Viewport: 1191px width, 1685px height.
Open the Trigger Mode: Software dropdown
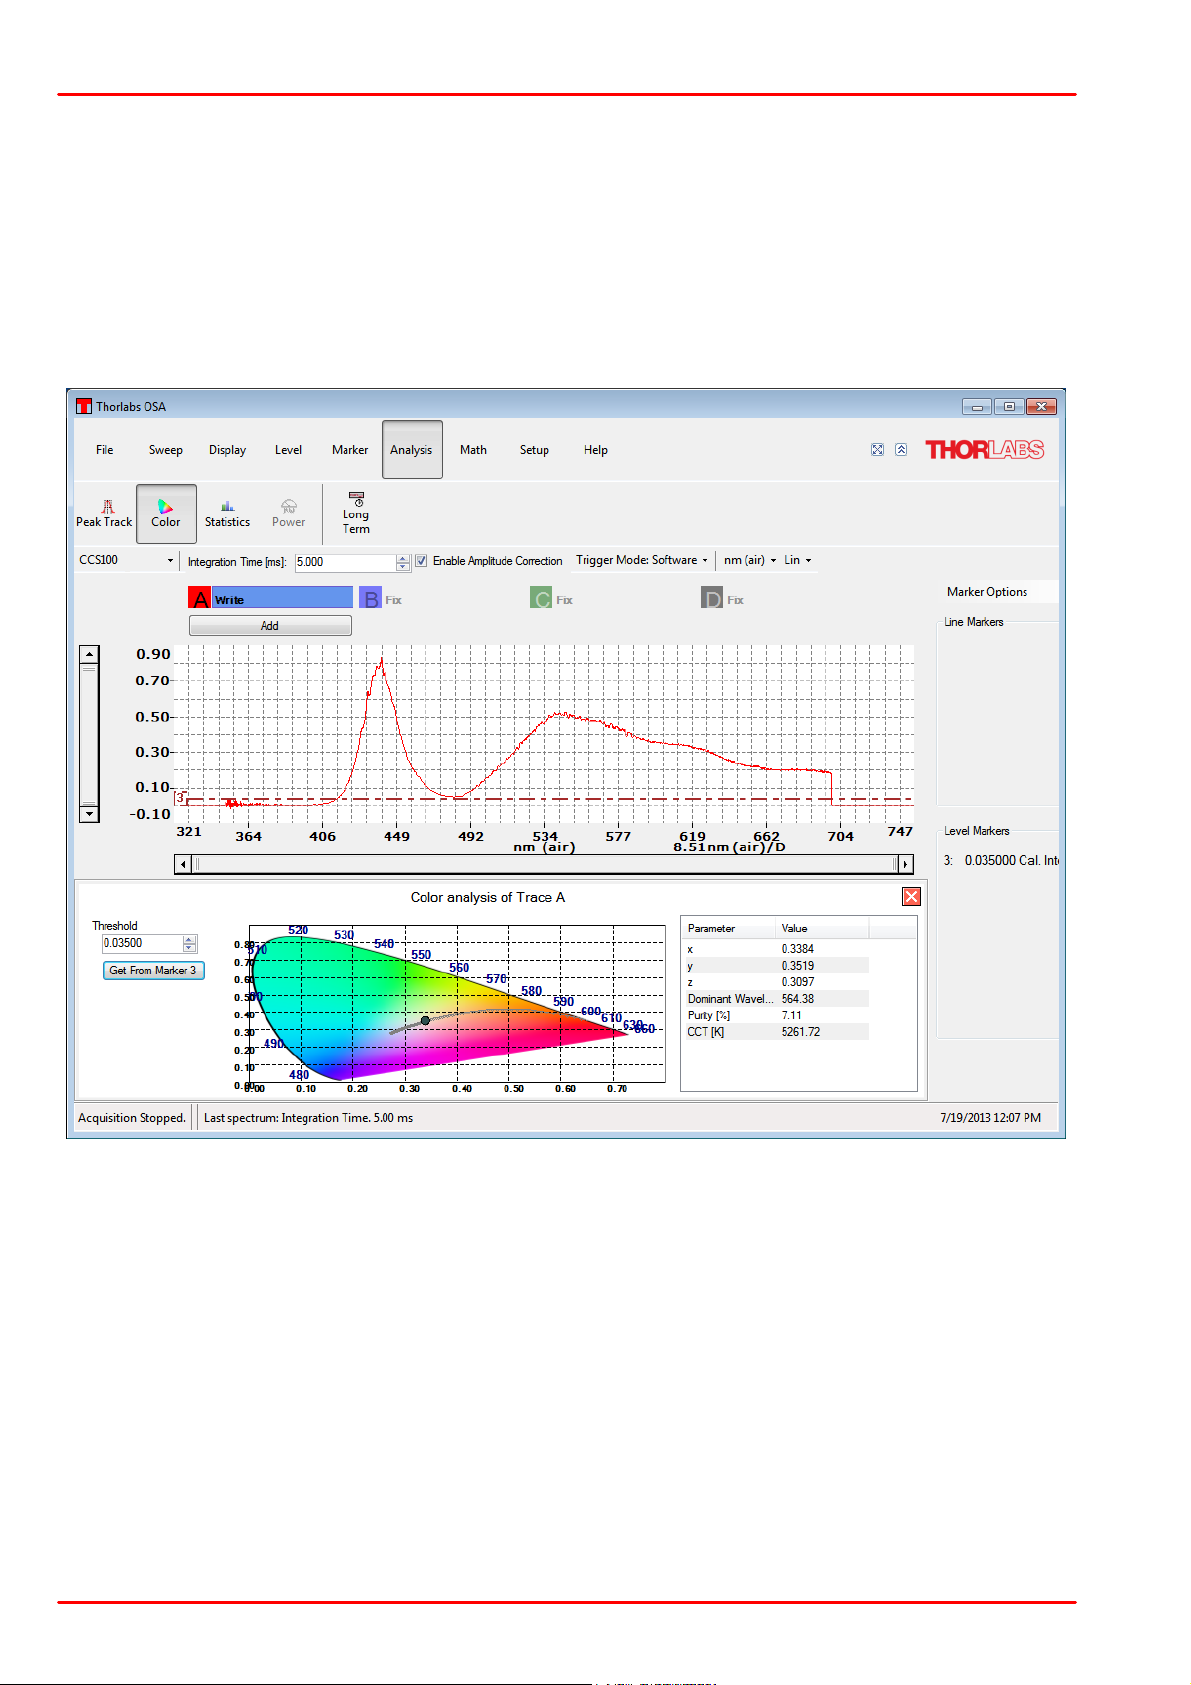pos(642,560)
